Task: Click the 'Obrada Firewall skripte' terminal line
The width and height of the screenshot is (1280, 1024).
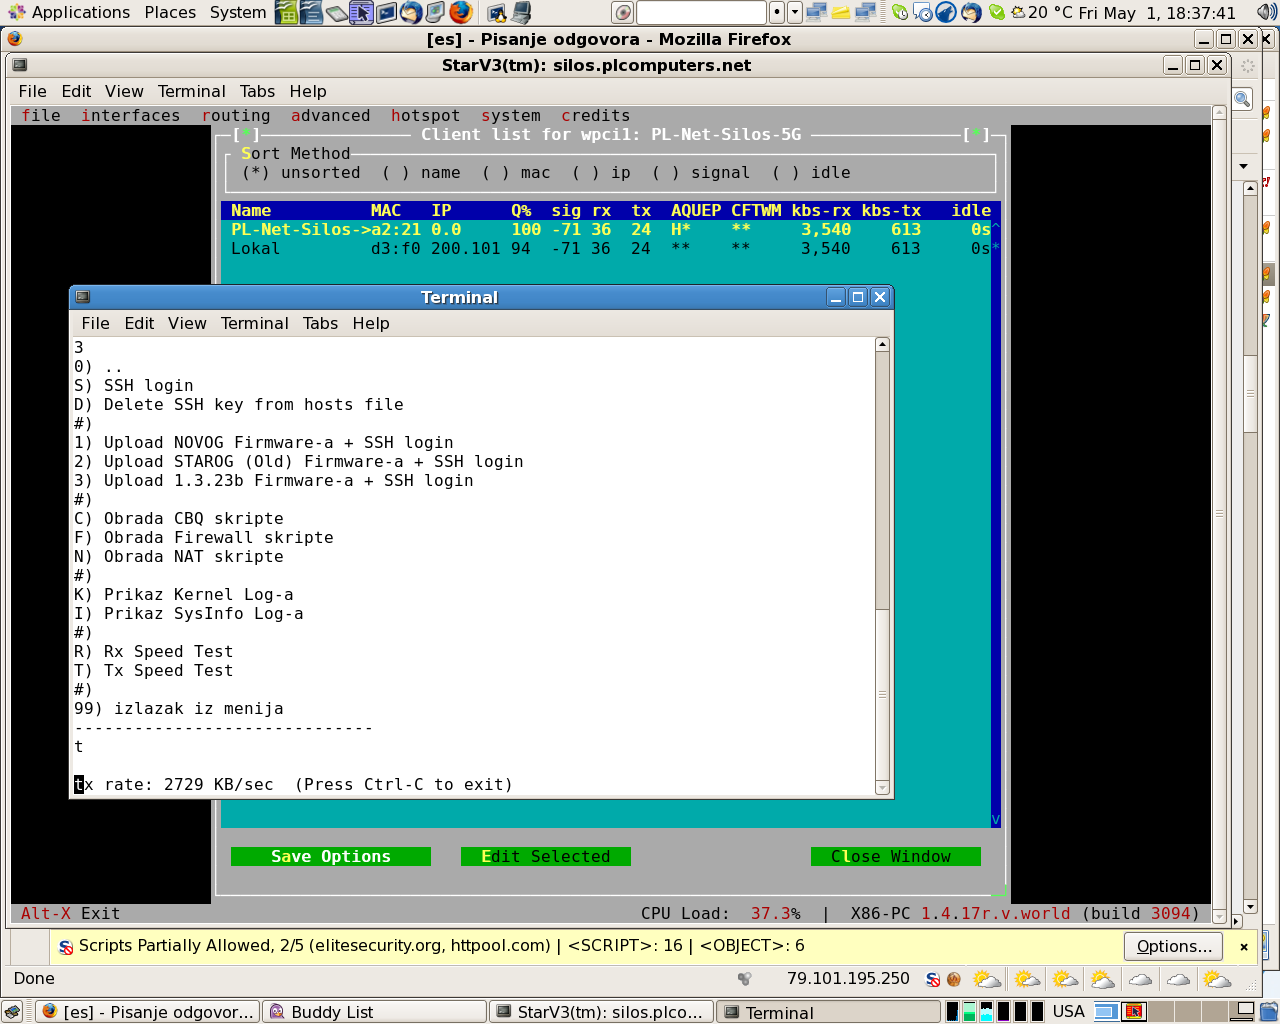Action: click(x=204, y=538)
